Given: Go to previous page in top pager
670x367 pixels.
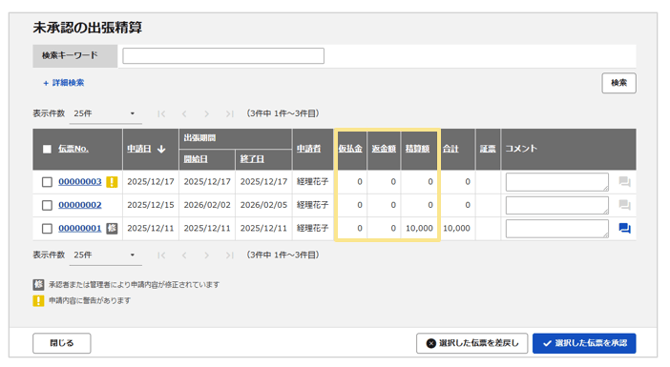Looking at the screenshot, I should 184,114.
